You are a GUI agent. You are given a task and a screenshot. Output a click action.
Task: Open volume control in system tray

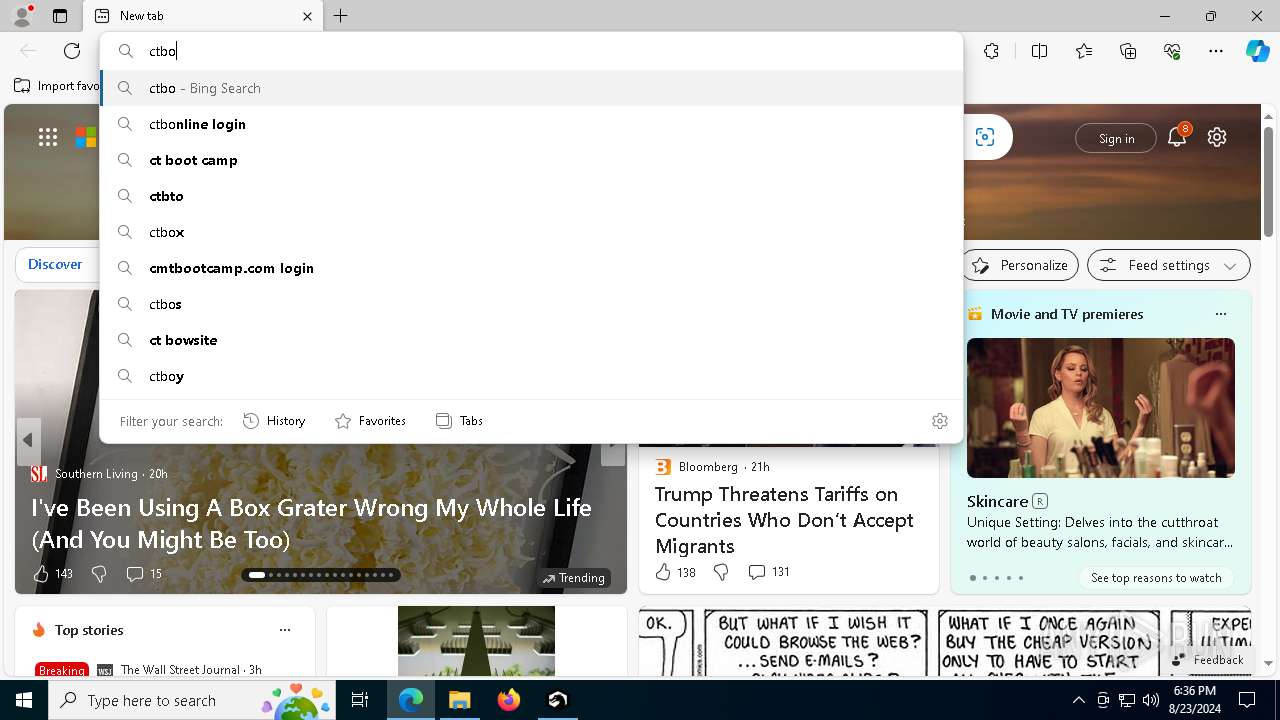1150,700
